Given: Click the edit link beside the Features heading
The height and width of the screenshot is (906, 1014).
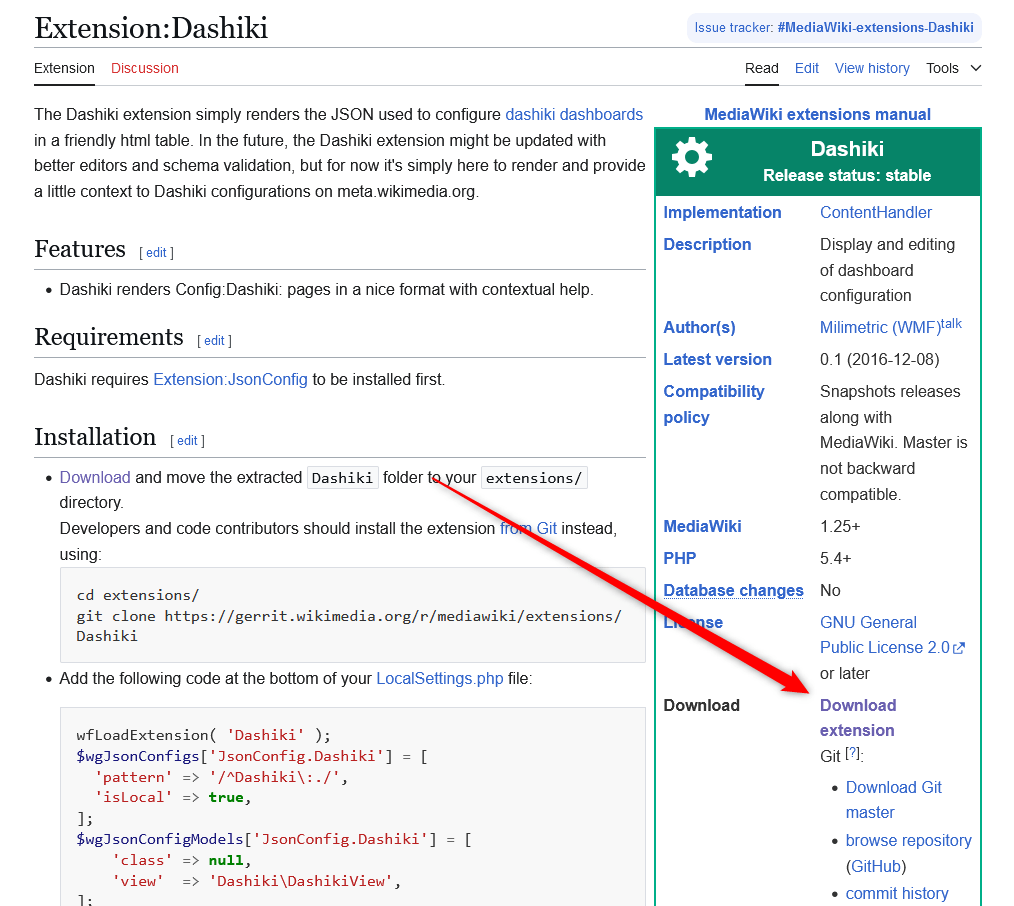Looking at the screenshot, I should coord(156,253).
